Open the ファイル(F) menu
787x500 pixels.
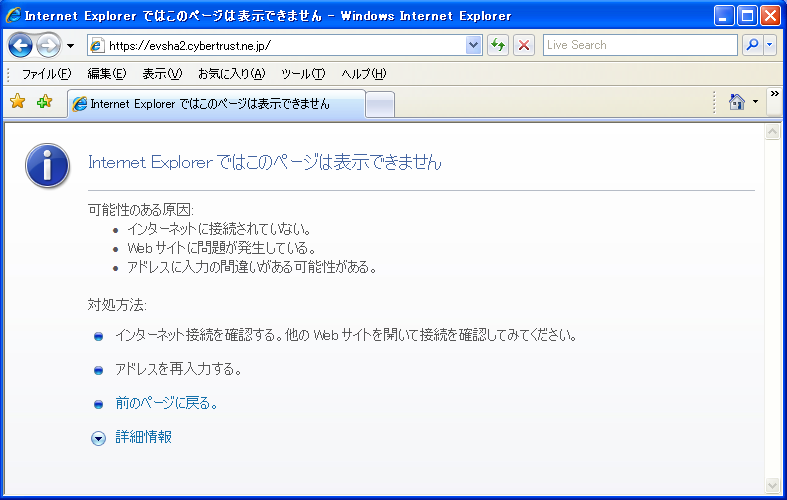(x=46, y=74)
